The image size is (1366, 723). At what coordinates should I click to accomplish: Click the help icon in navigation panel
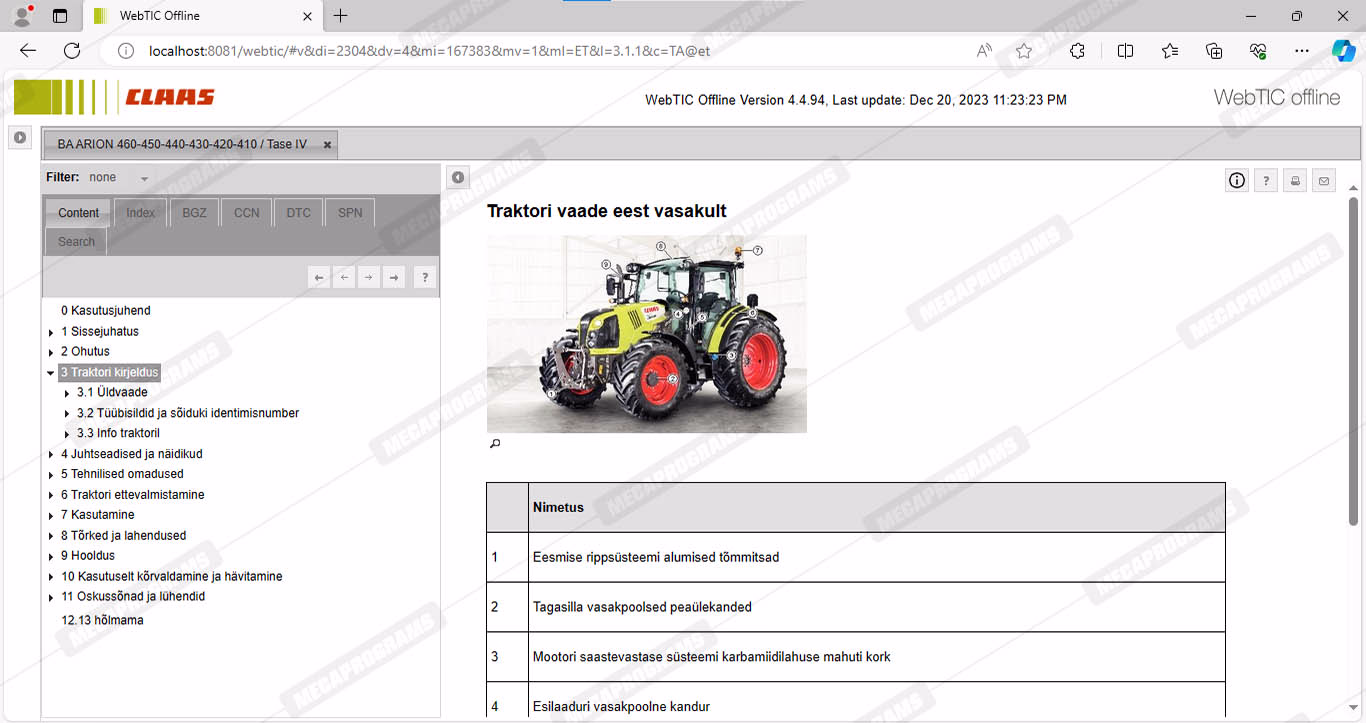[425, 278]
